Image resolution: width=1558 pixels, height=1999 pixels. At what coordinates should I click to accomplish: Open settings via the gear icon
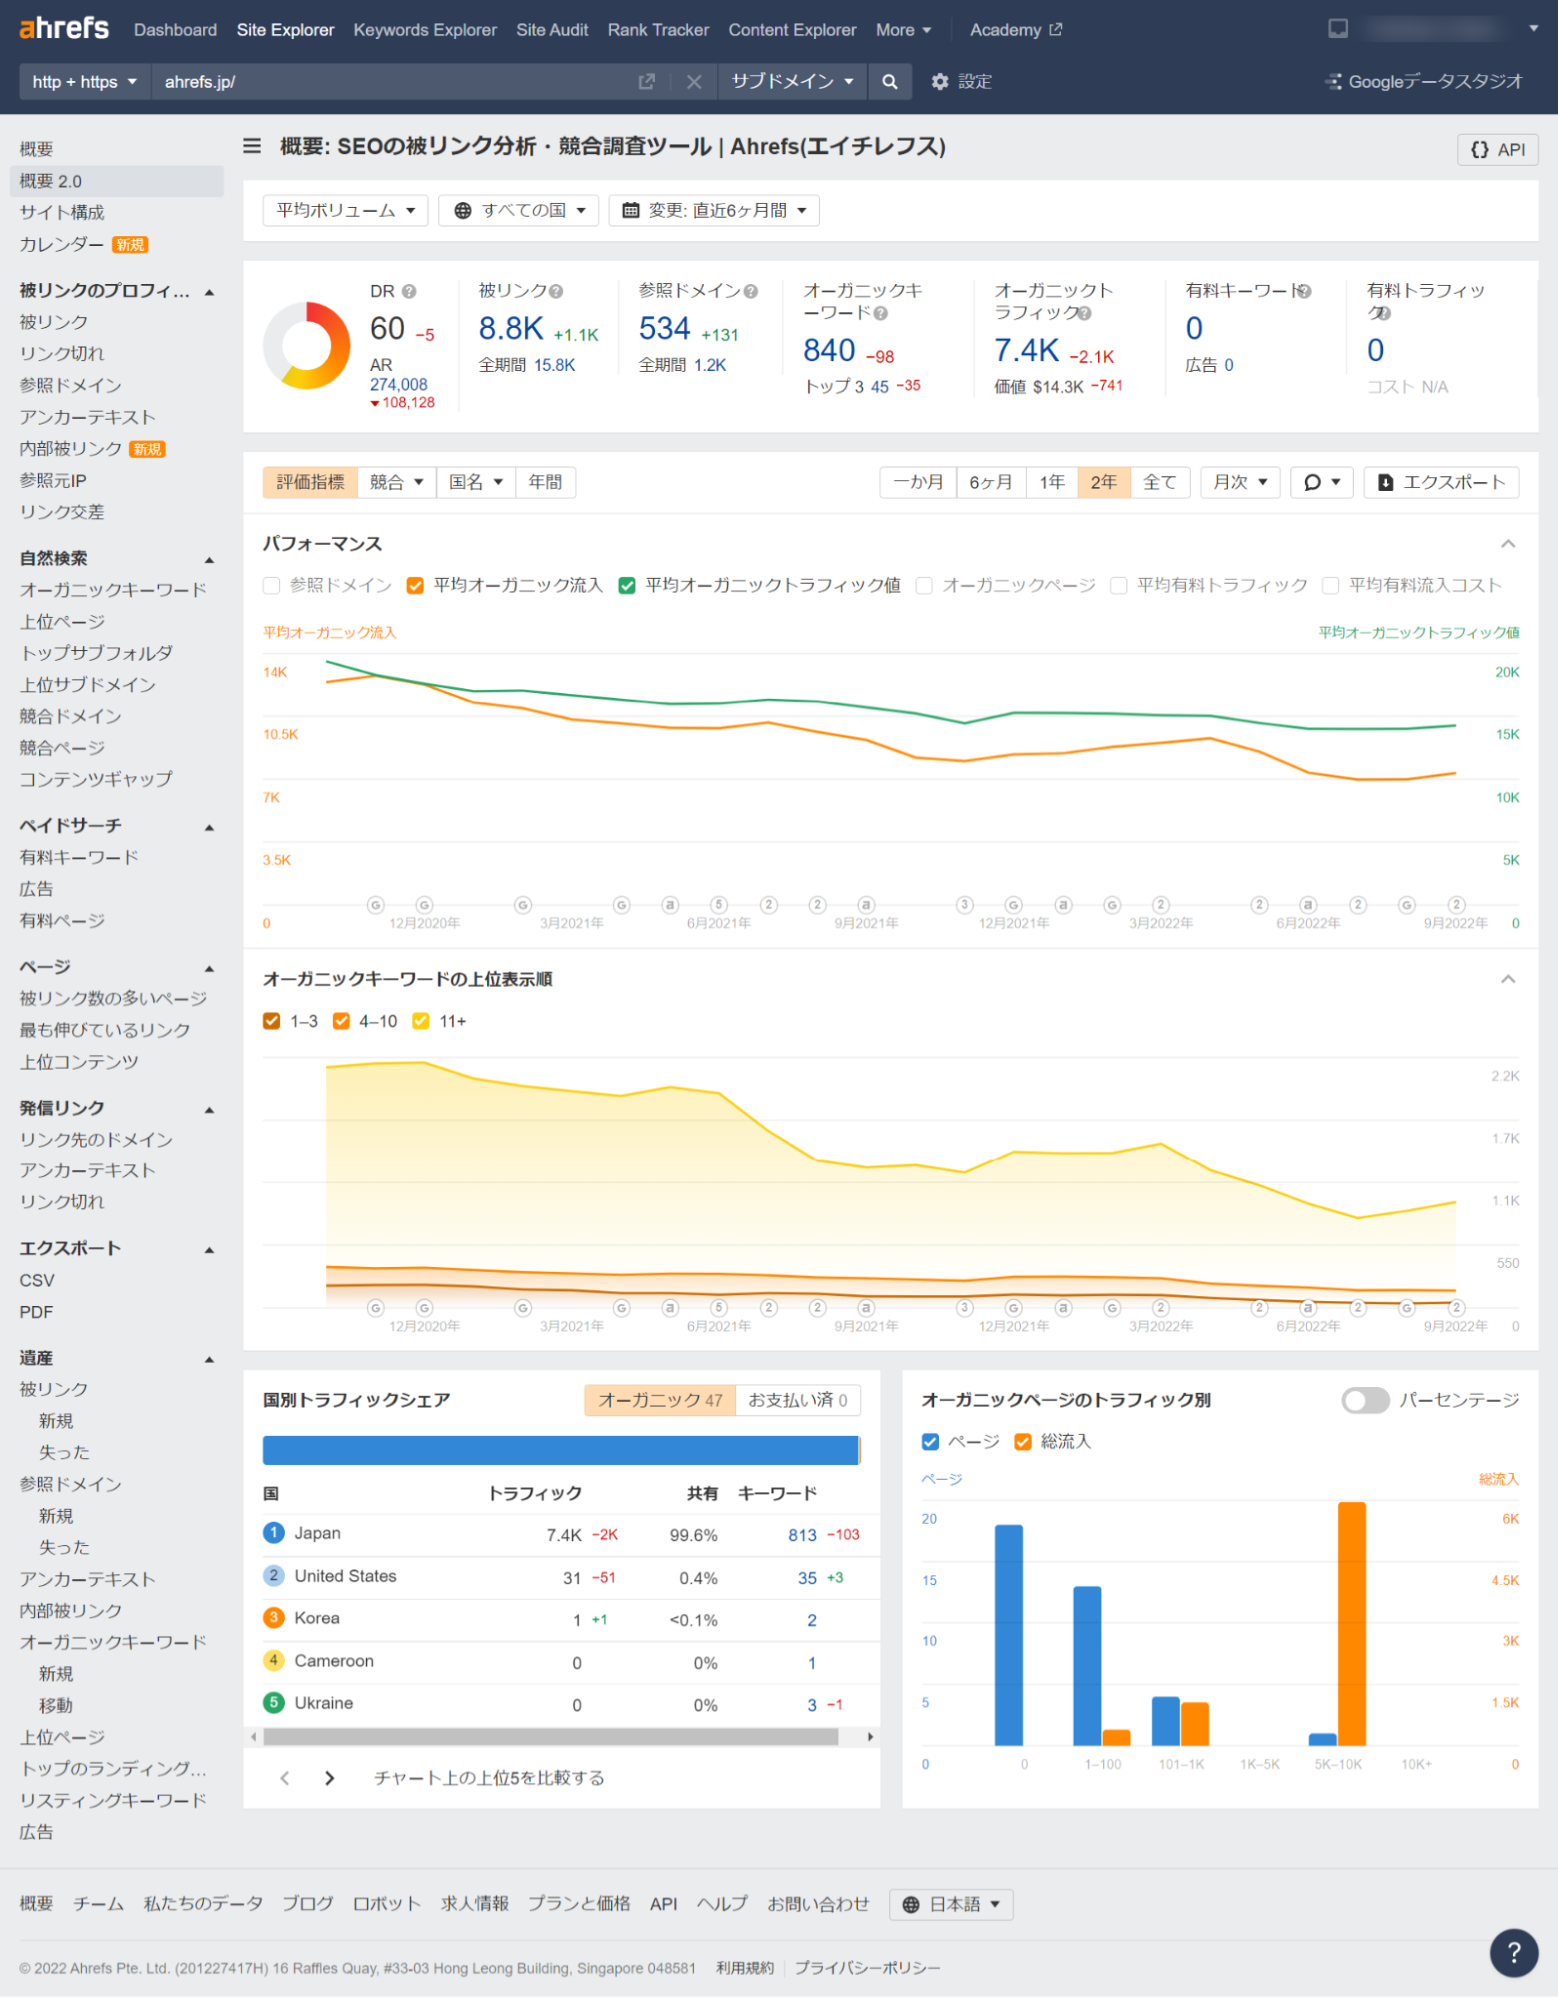point(939,82)
